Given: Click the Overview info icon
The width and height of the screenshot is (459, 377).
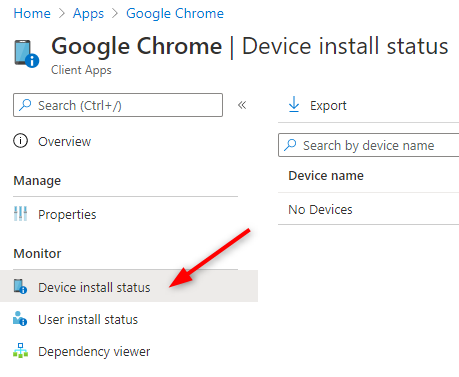Looking at the screenshot, I should 20,141.
